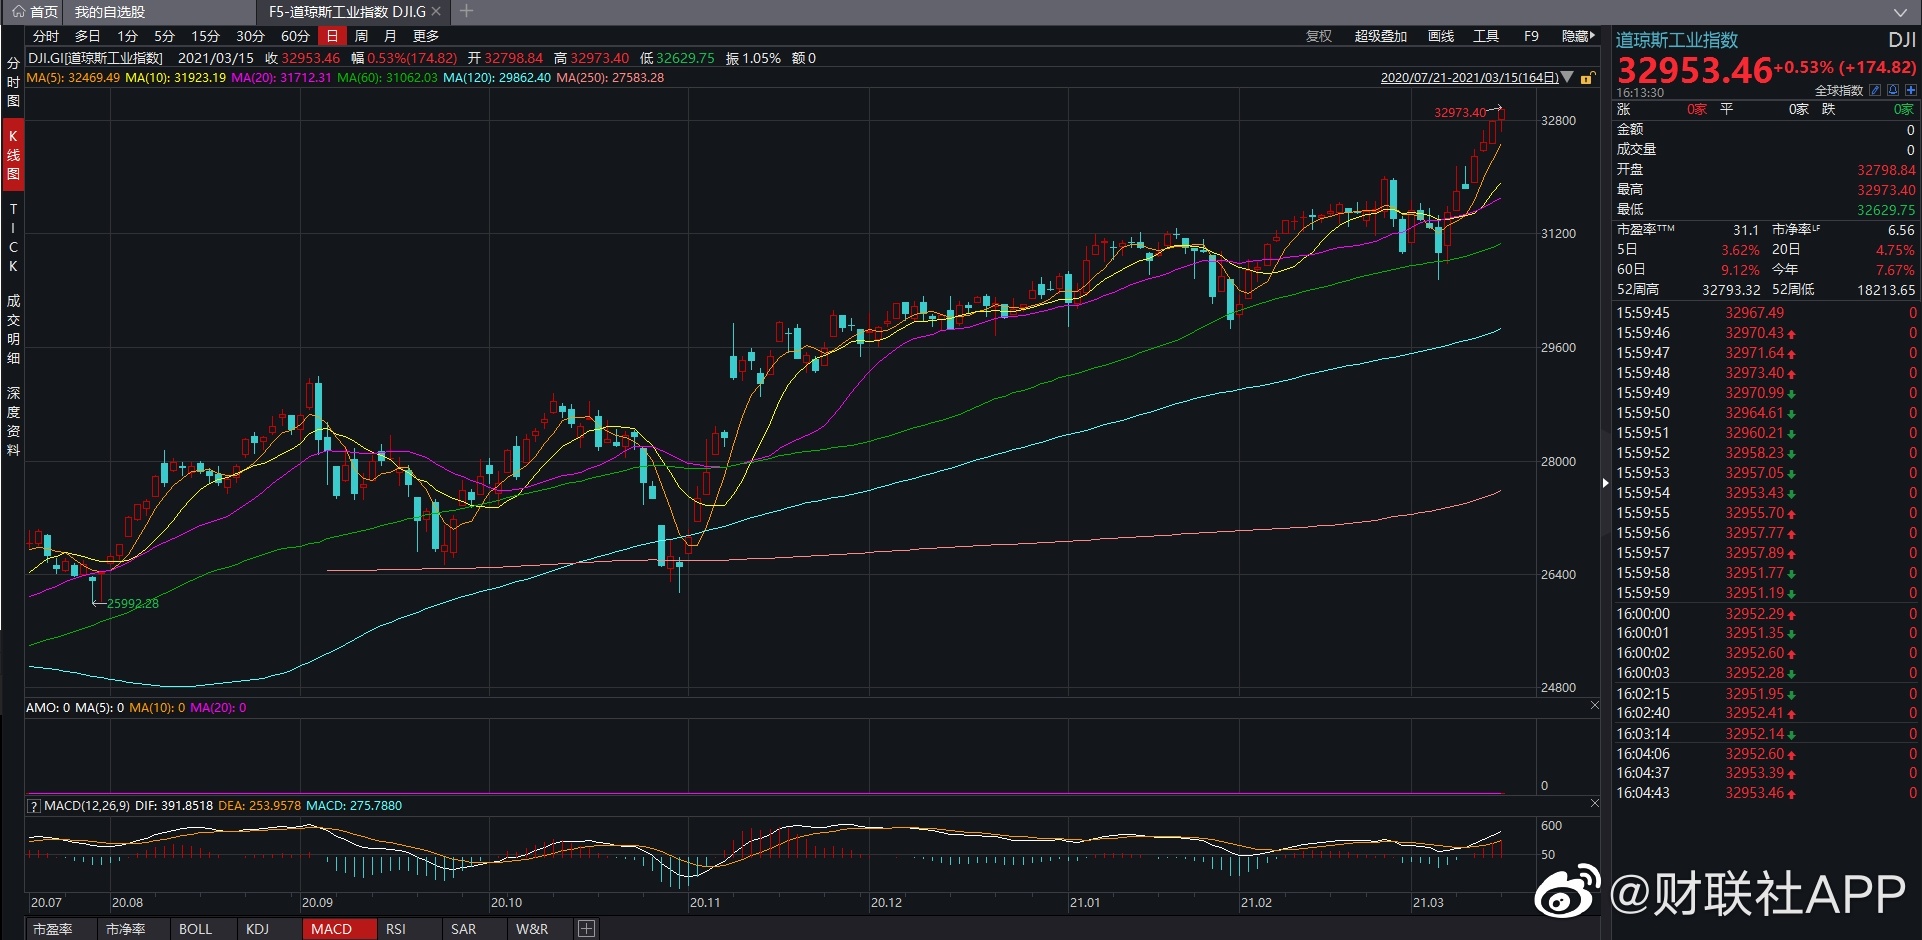Click the 52周高 value 32793.32
Image resolution: width=1922 pixels, height=940 pixels.
pos(1731,290)
